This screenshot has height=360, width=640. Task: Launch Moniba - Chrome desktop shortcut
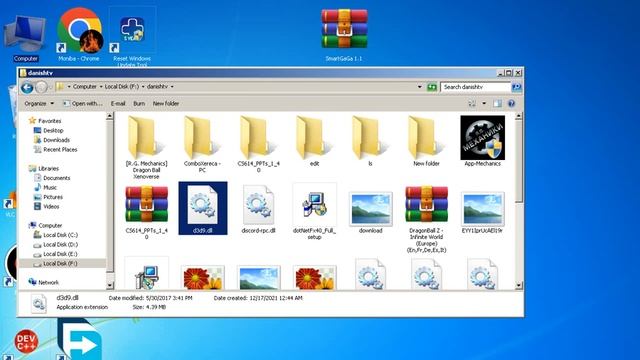click(79, 35)
